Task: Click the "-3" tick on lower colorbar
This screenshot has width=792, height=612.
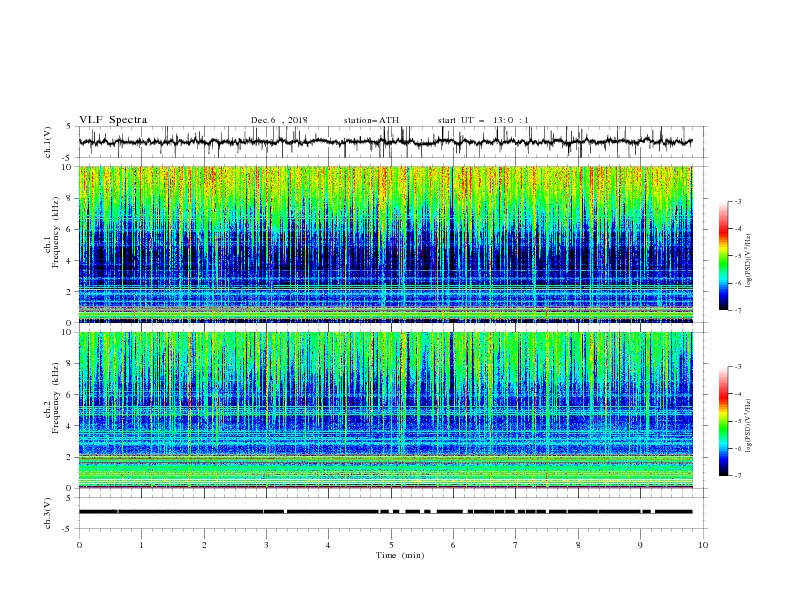Action: [x=738, y=367]
